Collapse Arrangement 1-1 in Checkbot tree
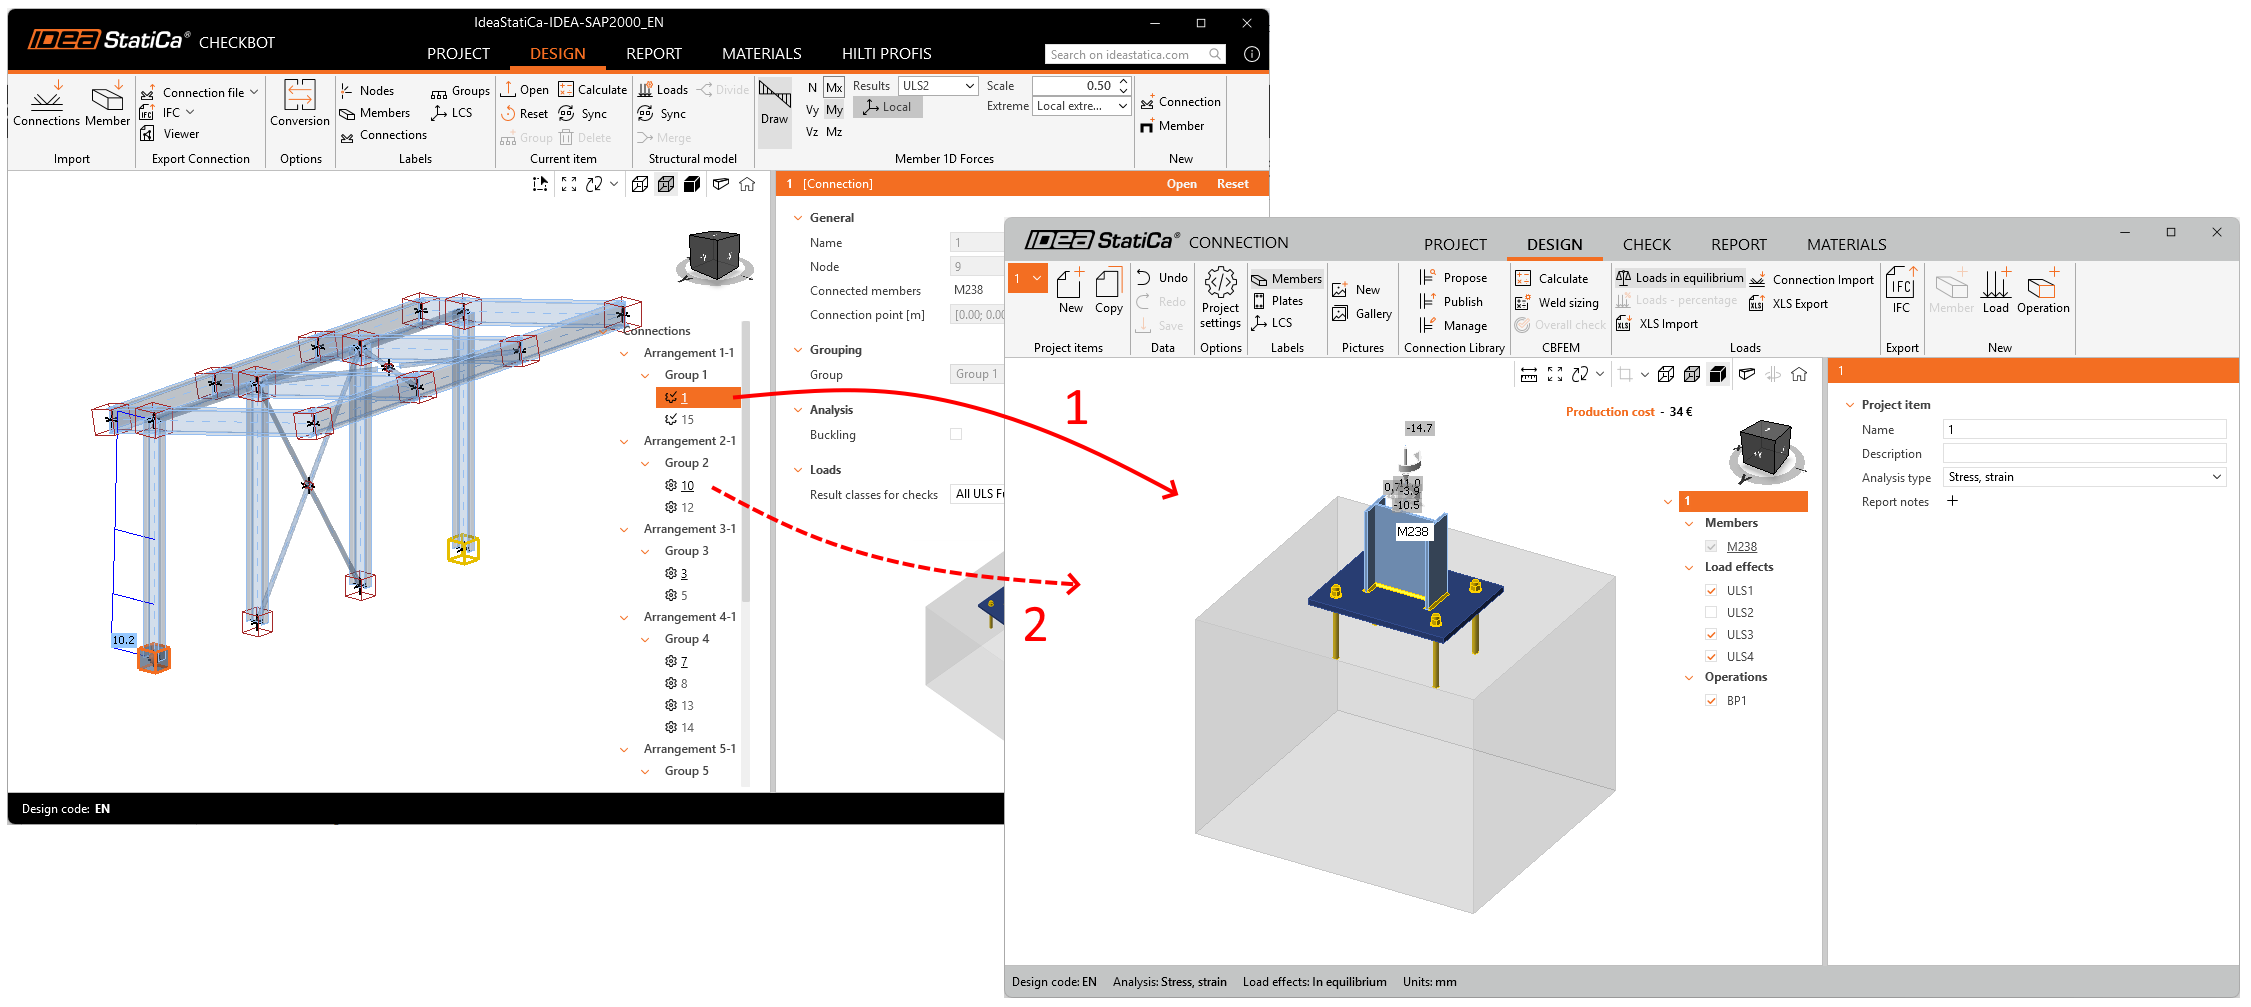 point(625,353)
